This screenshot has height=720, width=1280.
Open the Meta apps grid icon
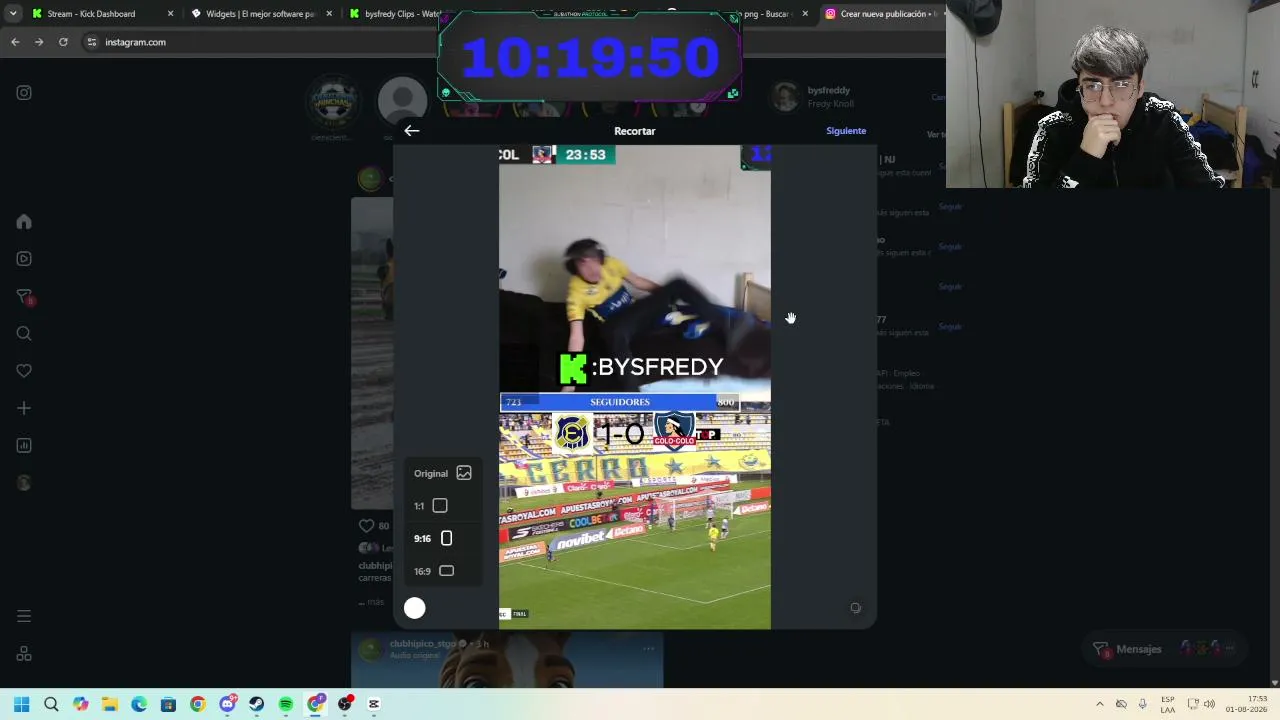pyautogui.click(x=24, y=654)
